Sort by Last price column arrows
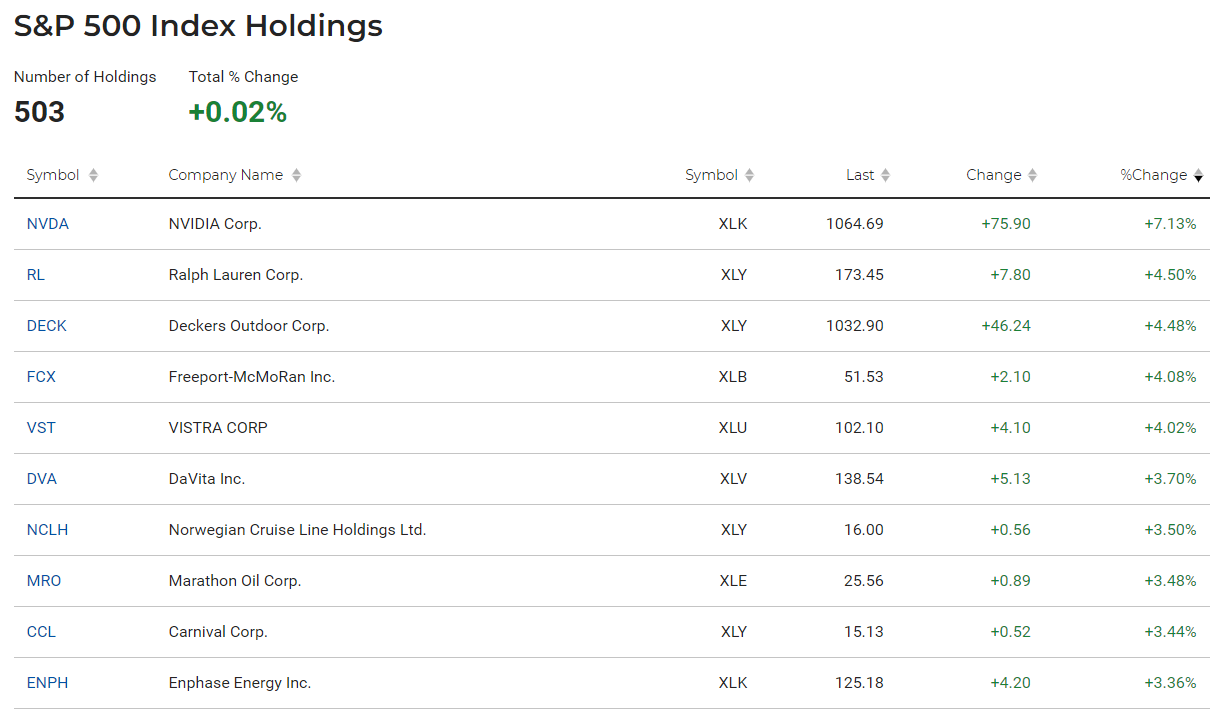1231x718 pixels. 886,175
